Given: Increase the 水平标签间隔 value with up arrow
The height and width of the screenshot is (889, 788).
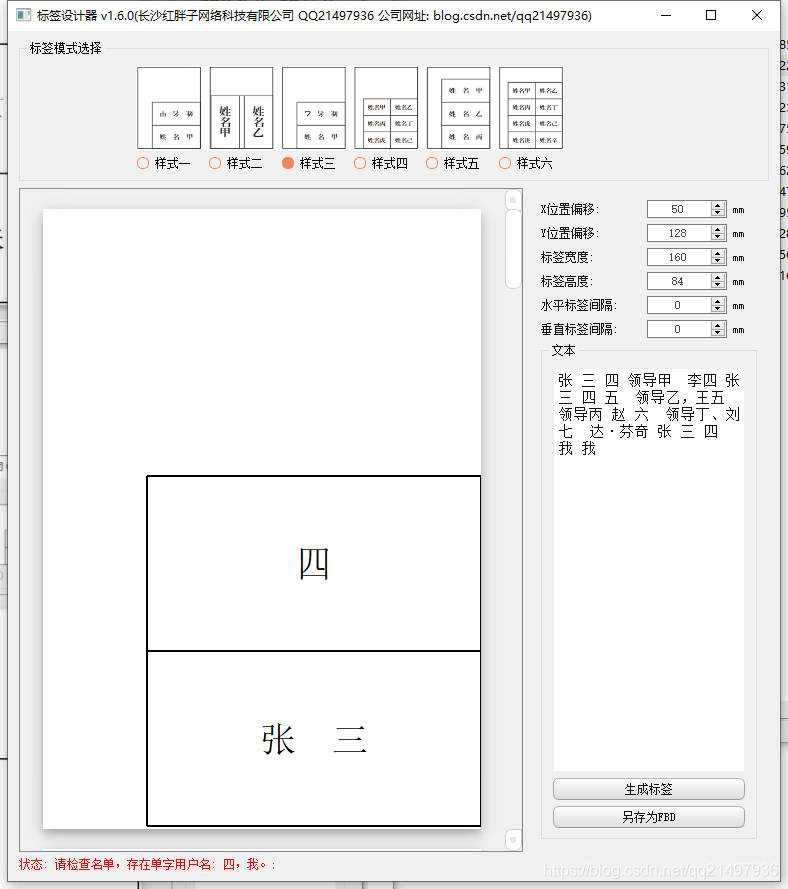Looking at the screenshot, I should [718, 301].
